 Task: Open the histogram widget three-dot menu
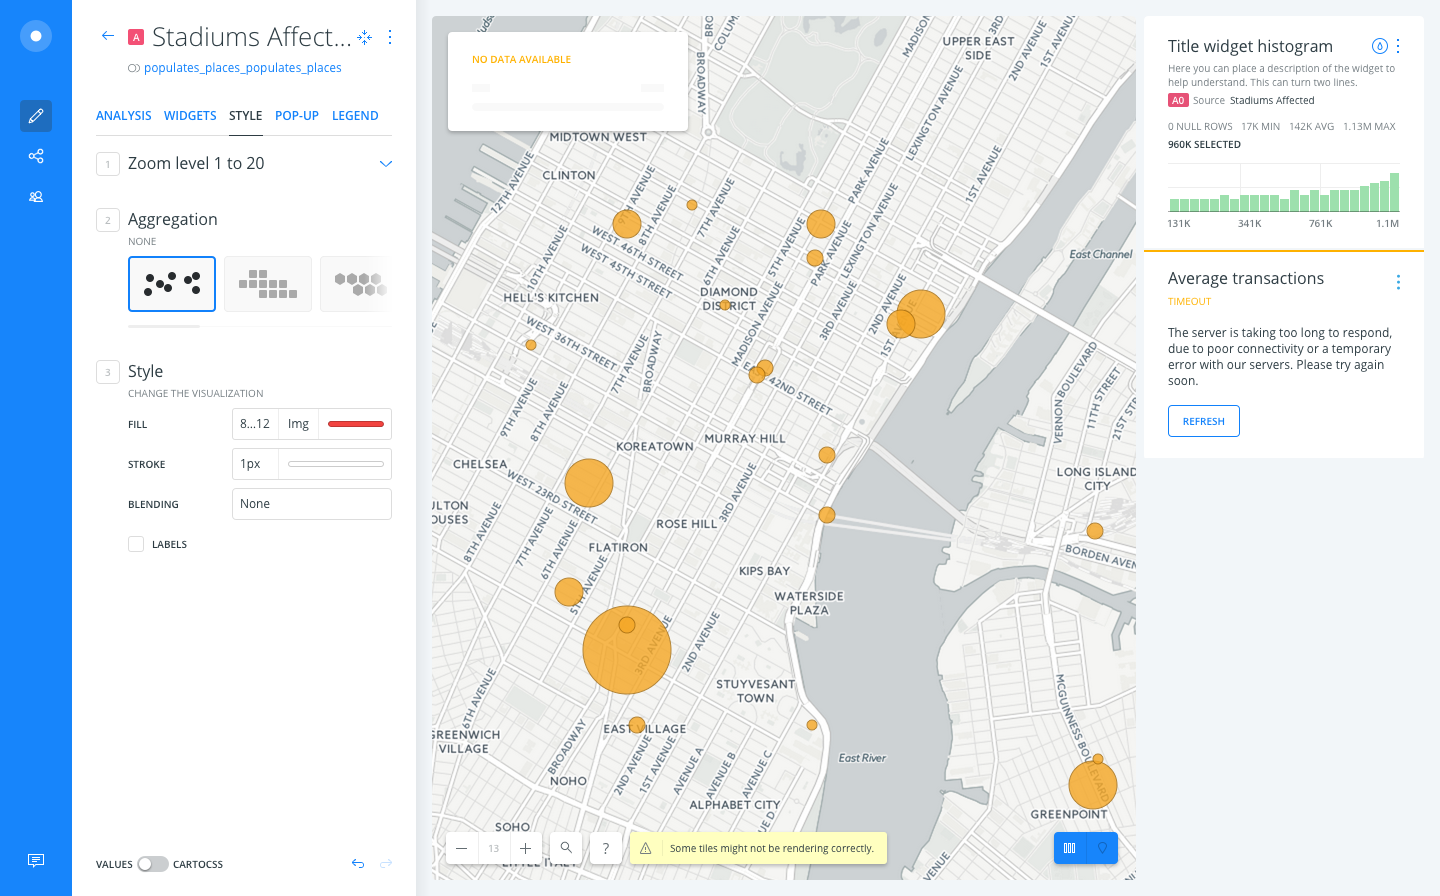click(1398, 46)
